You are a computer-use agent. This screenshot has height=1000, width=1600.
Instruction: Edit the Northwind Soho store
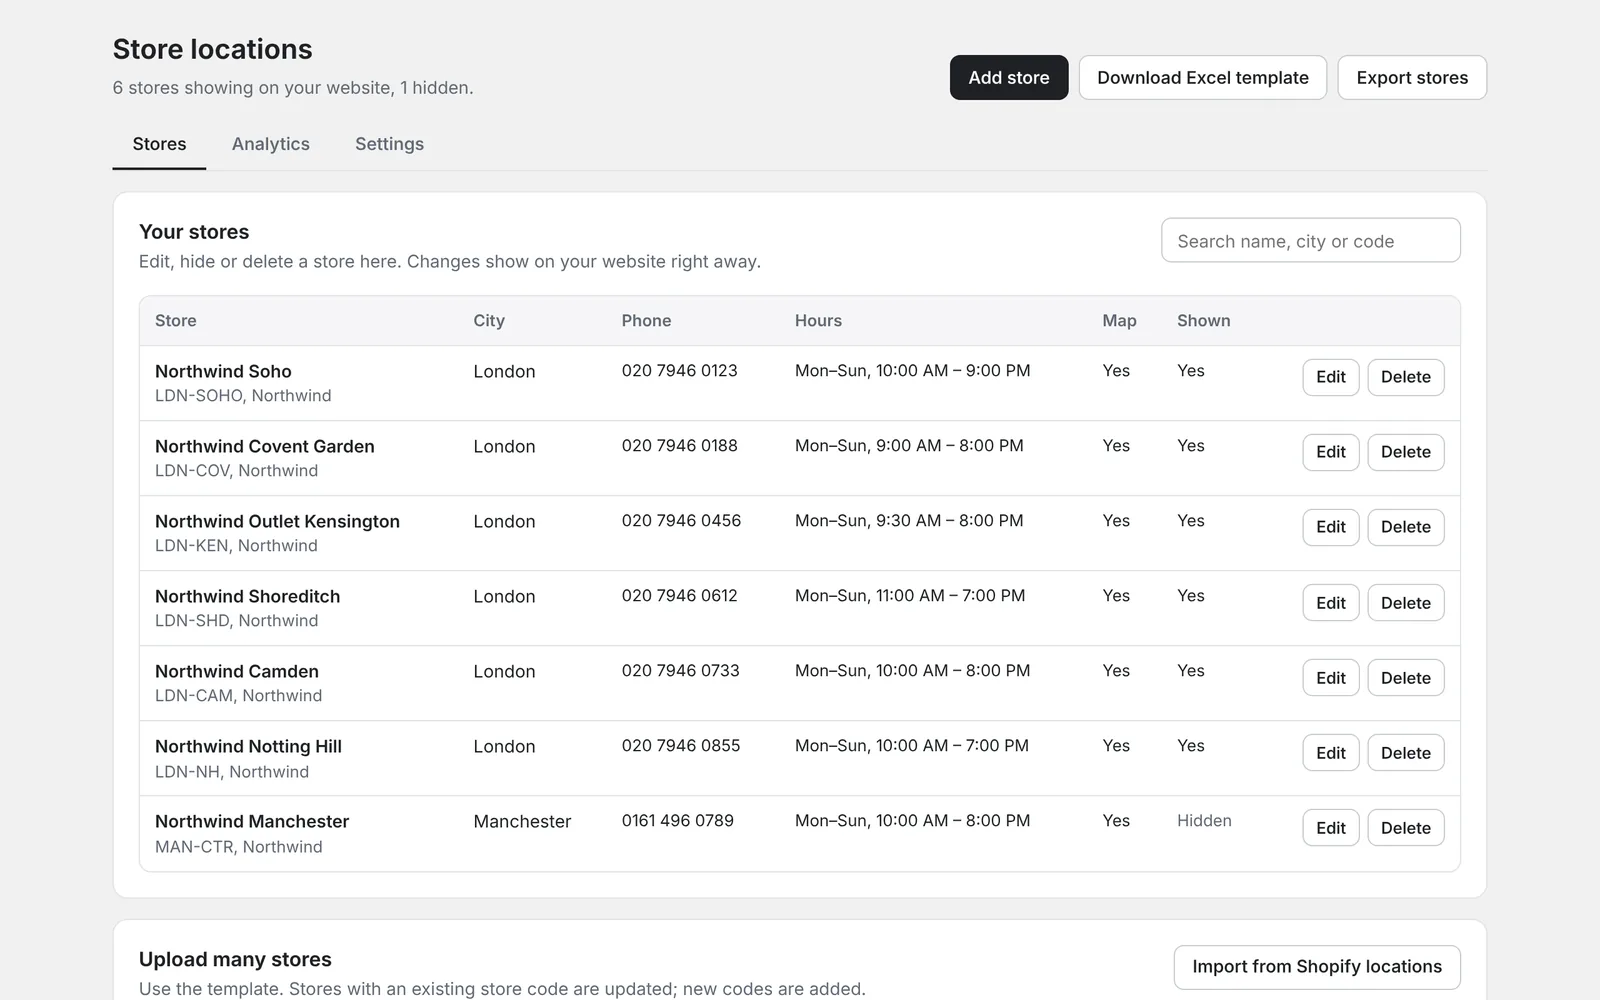(1331, 377)
